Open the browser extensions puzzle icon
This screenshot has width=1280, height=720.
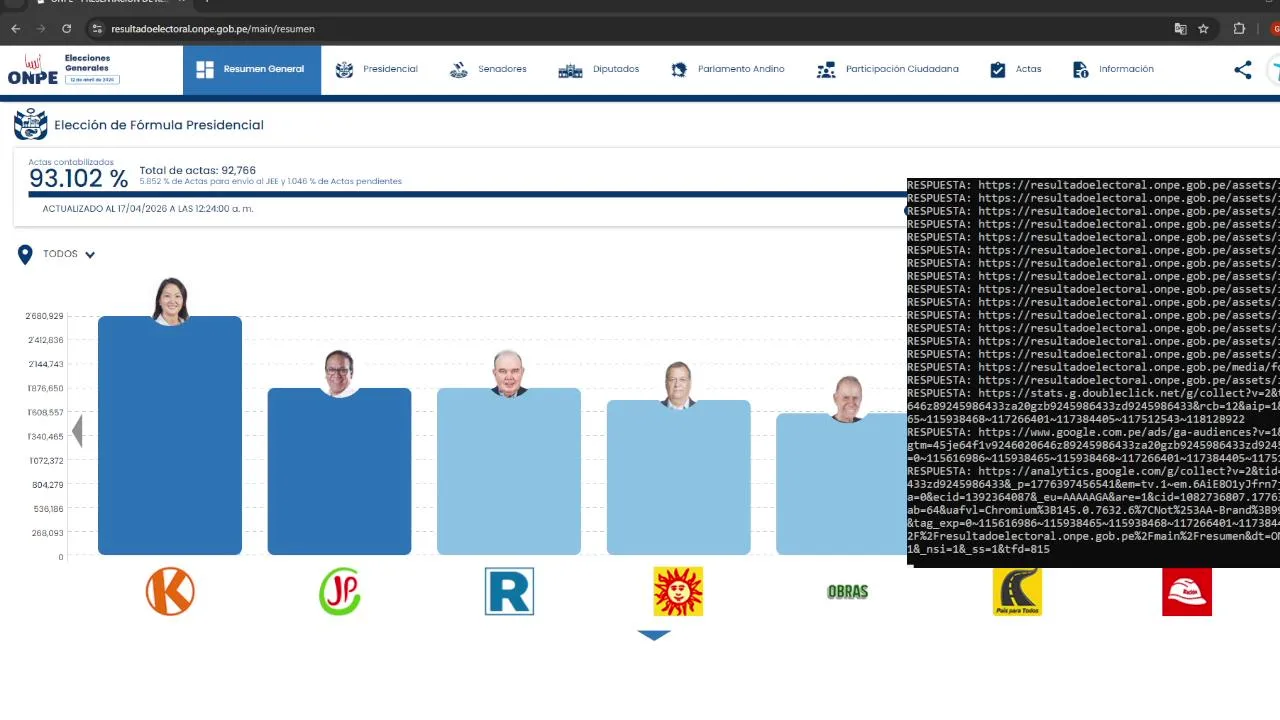point(1239,29)
